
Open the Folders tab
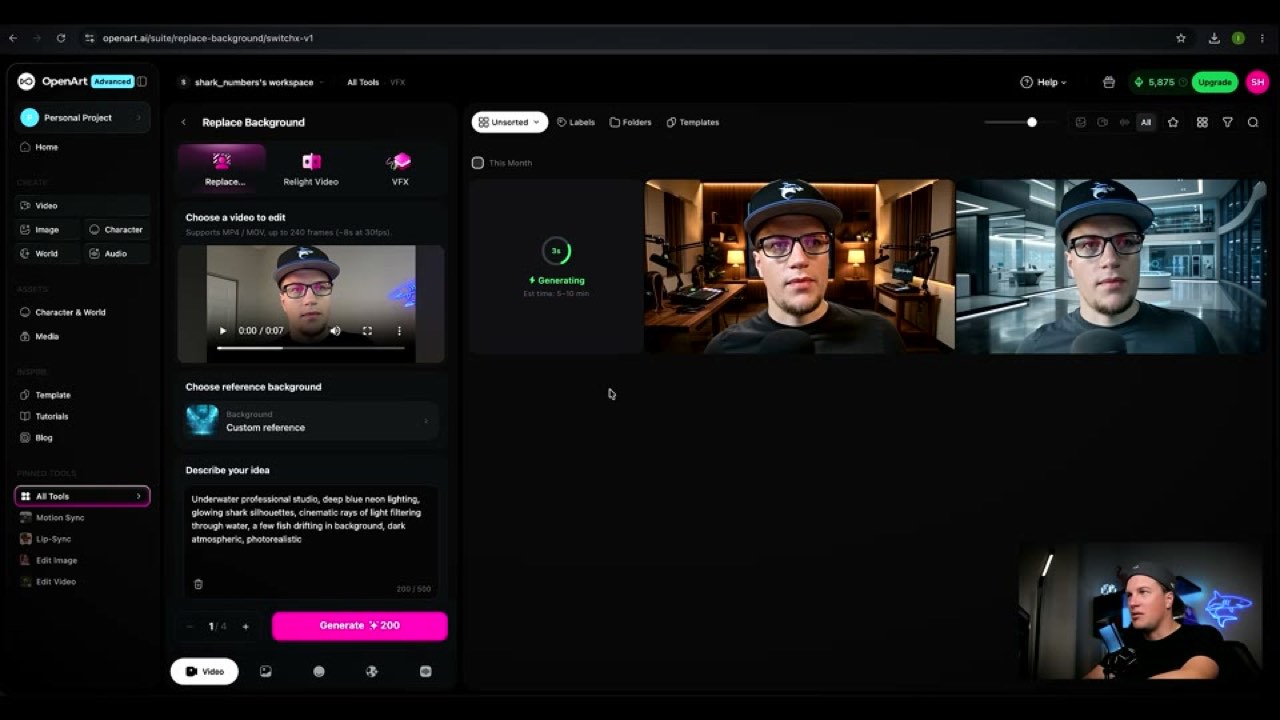(630, 122)
